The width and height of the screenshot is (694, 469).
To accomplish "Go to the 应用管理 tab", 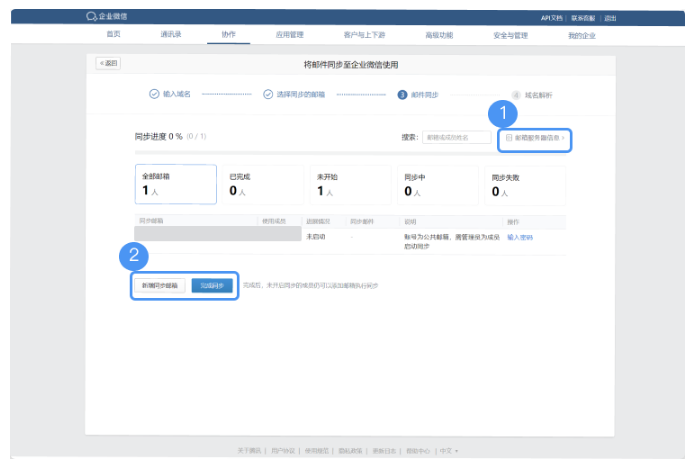I will pyautogui.click(x=290, y=35).
